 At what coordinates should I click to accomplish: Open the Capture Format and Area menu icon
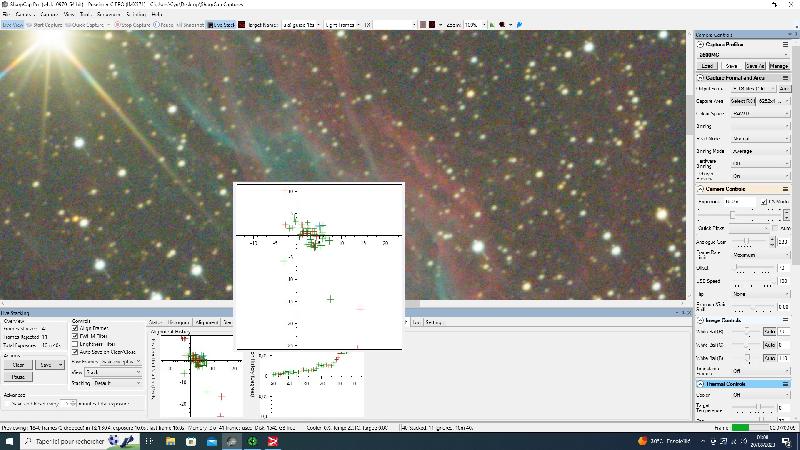click(785, 78)
